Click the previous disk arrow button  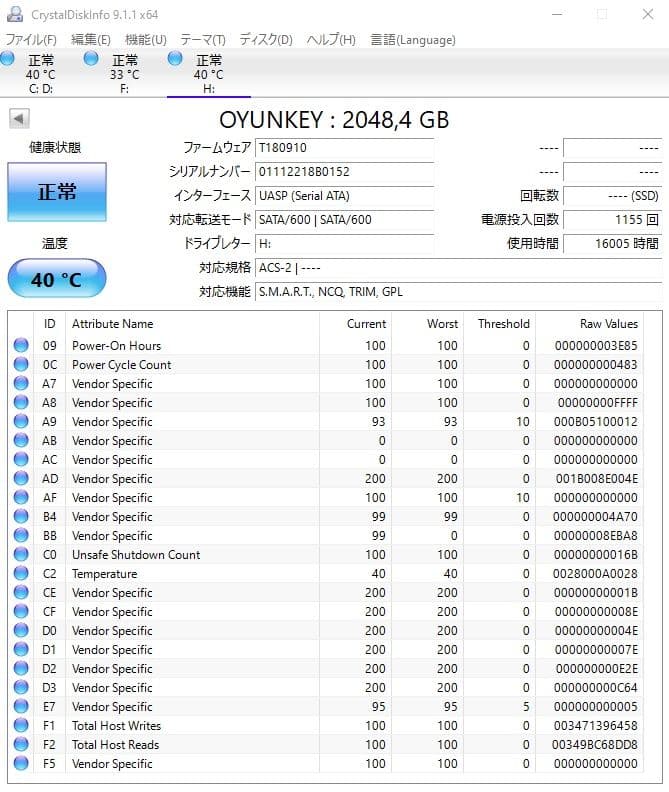click(19, 119)
